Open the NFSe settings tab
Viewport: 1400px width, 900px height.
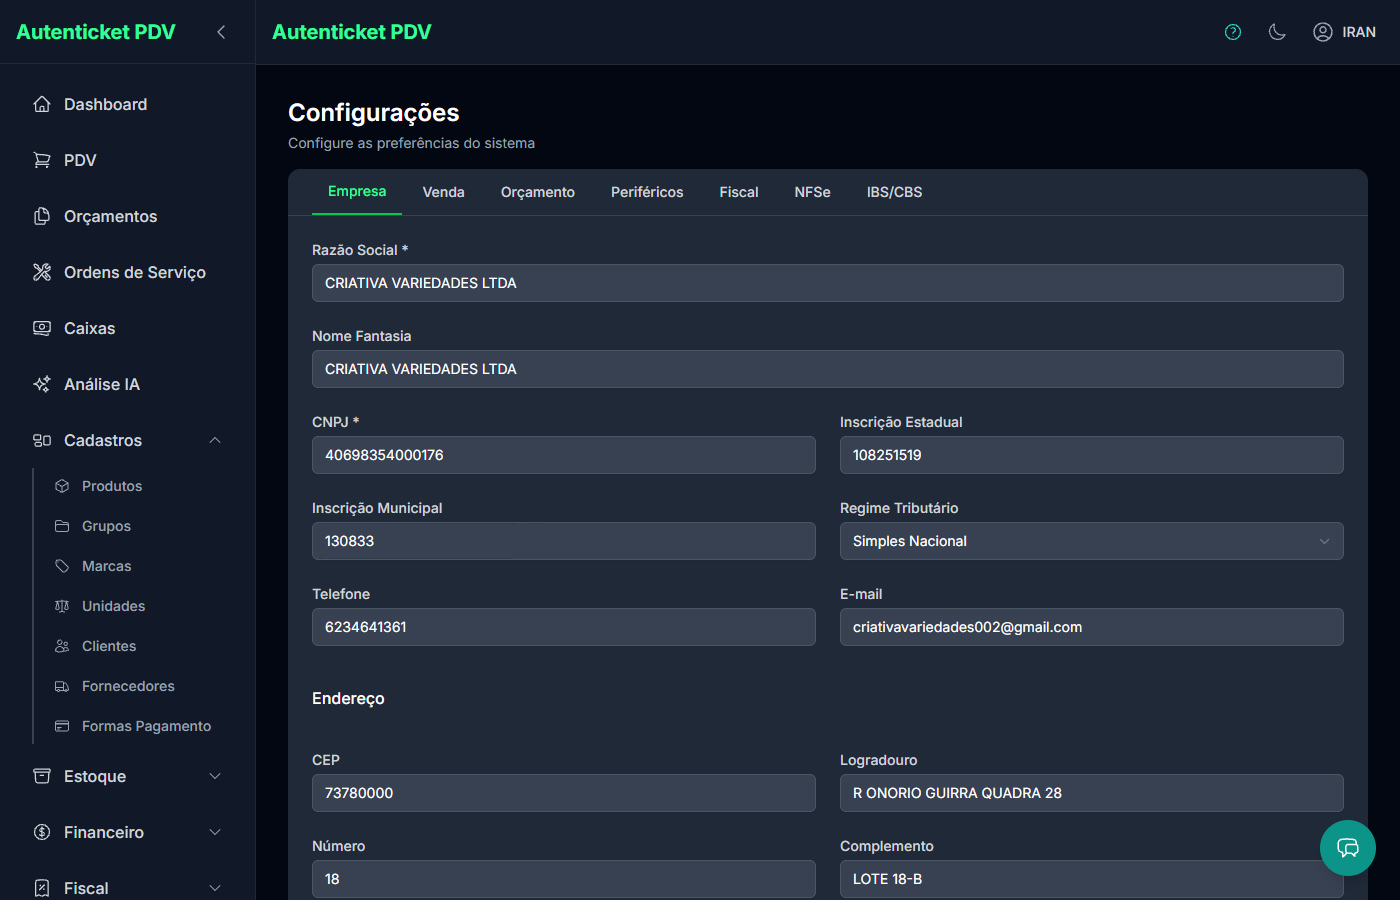[812, 191]
